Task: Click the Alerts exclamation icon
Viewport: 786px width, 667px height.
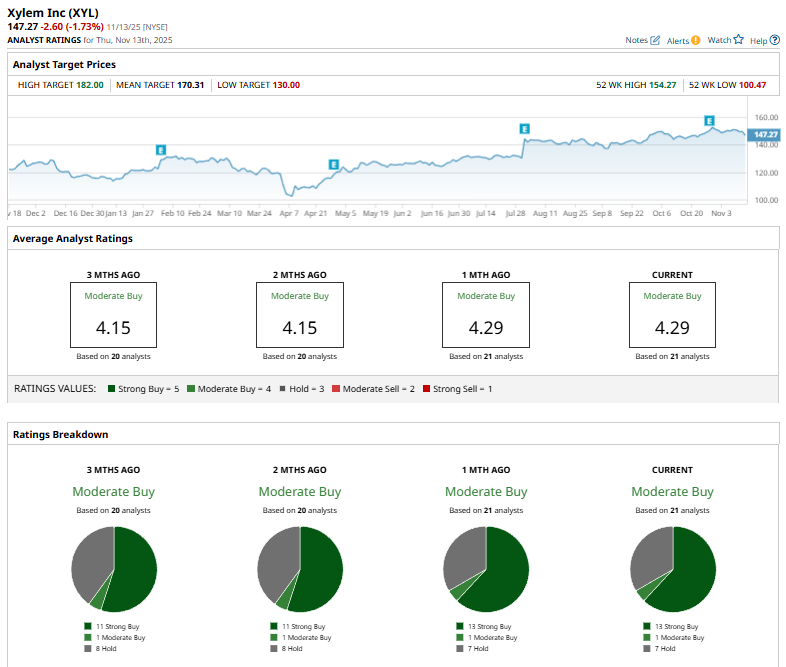Action: tap(695, 40)
